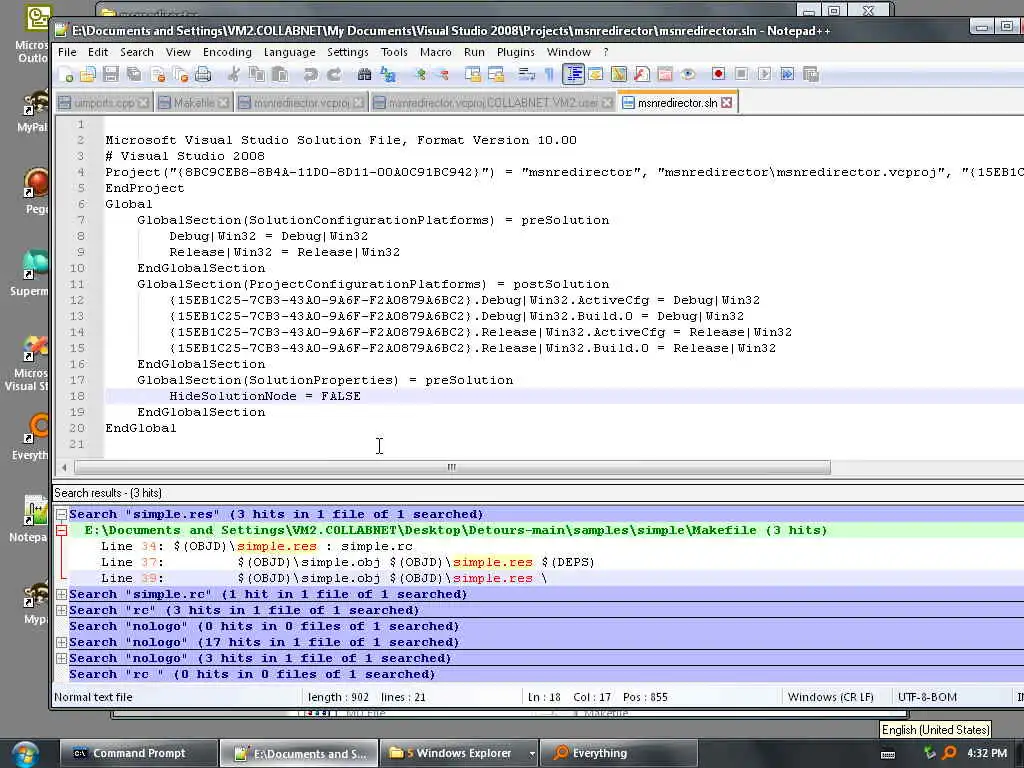
Task: Click the Close All toolbar icon
Action: pyautogui.click(x=180, y=74)
